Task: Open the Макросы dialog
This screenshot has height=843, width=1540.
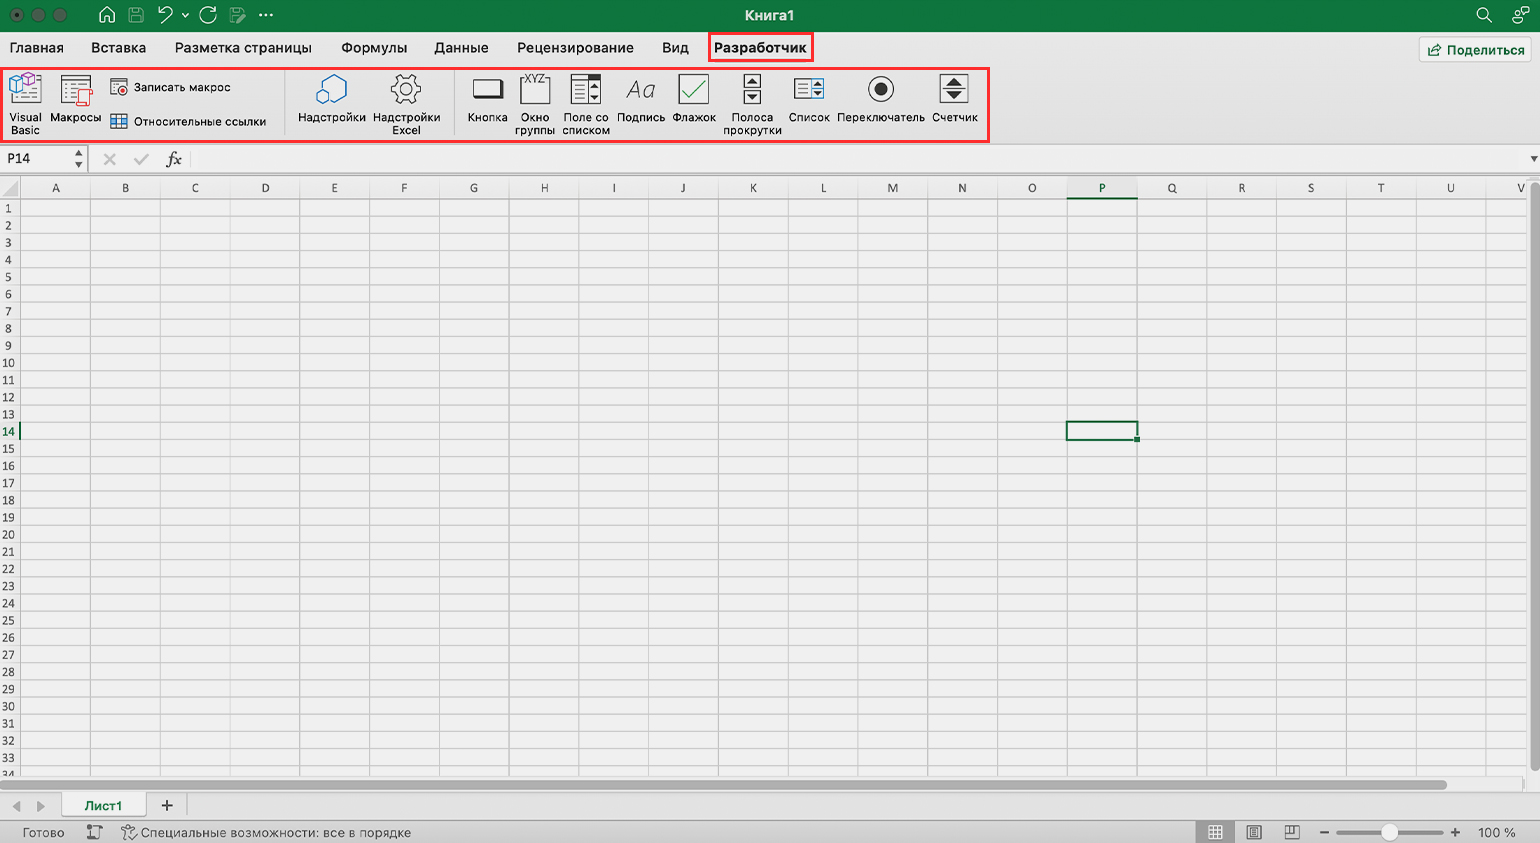Action: [76, 102]
